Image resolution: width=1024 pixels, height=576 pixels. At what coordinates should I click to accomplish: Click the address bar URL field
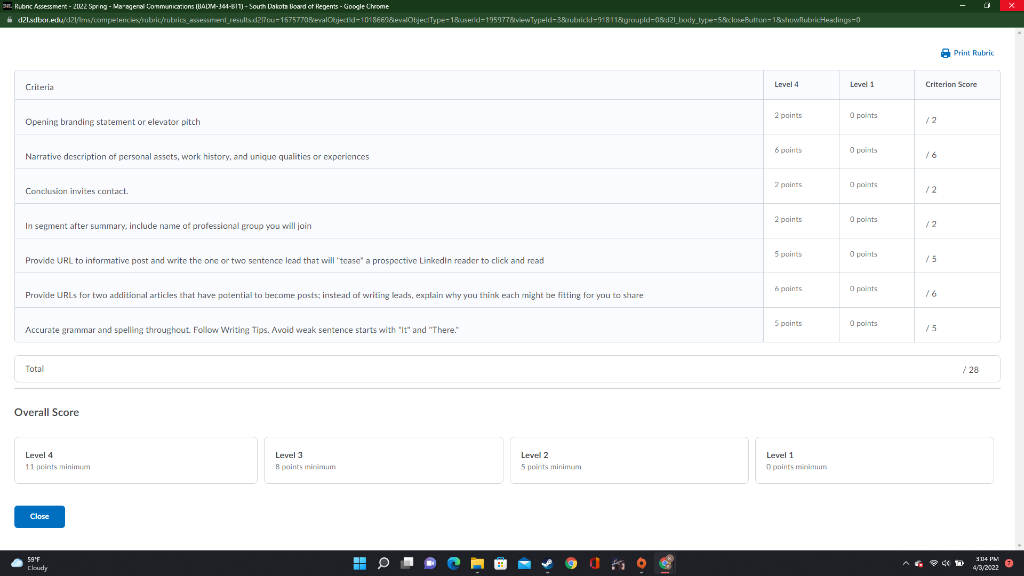pos(300,18)
